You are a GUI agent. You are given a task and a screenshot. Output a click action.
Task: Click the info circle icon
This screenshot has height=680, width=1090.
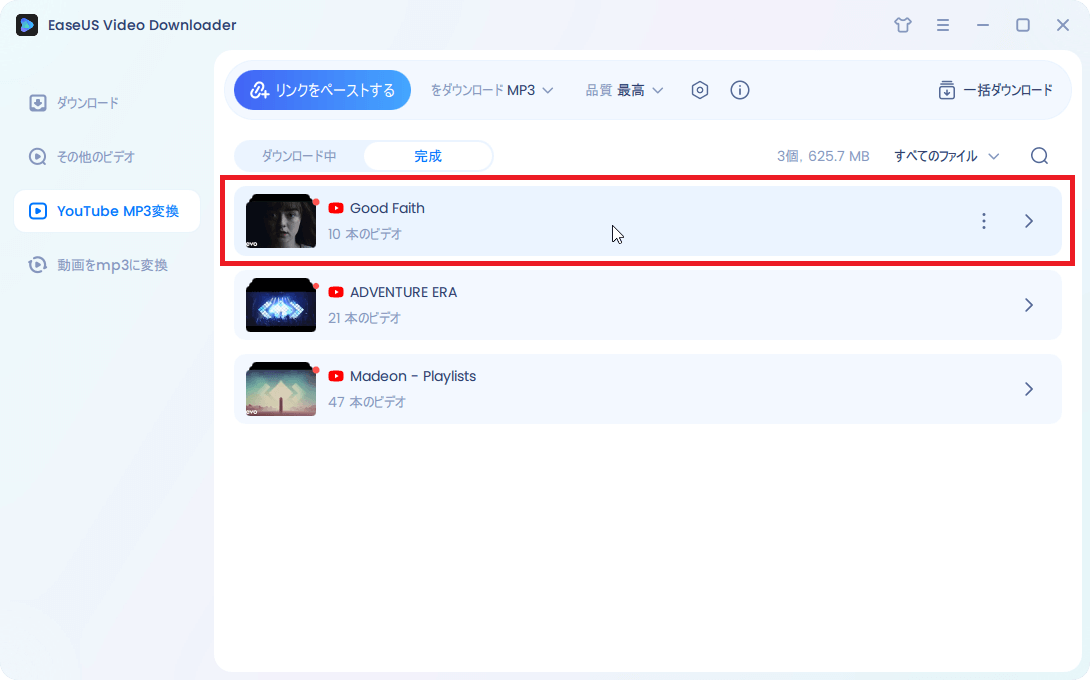740,90
